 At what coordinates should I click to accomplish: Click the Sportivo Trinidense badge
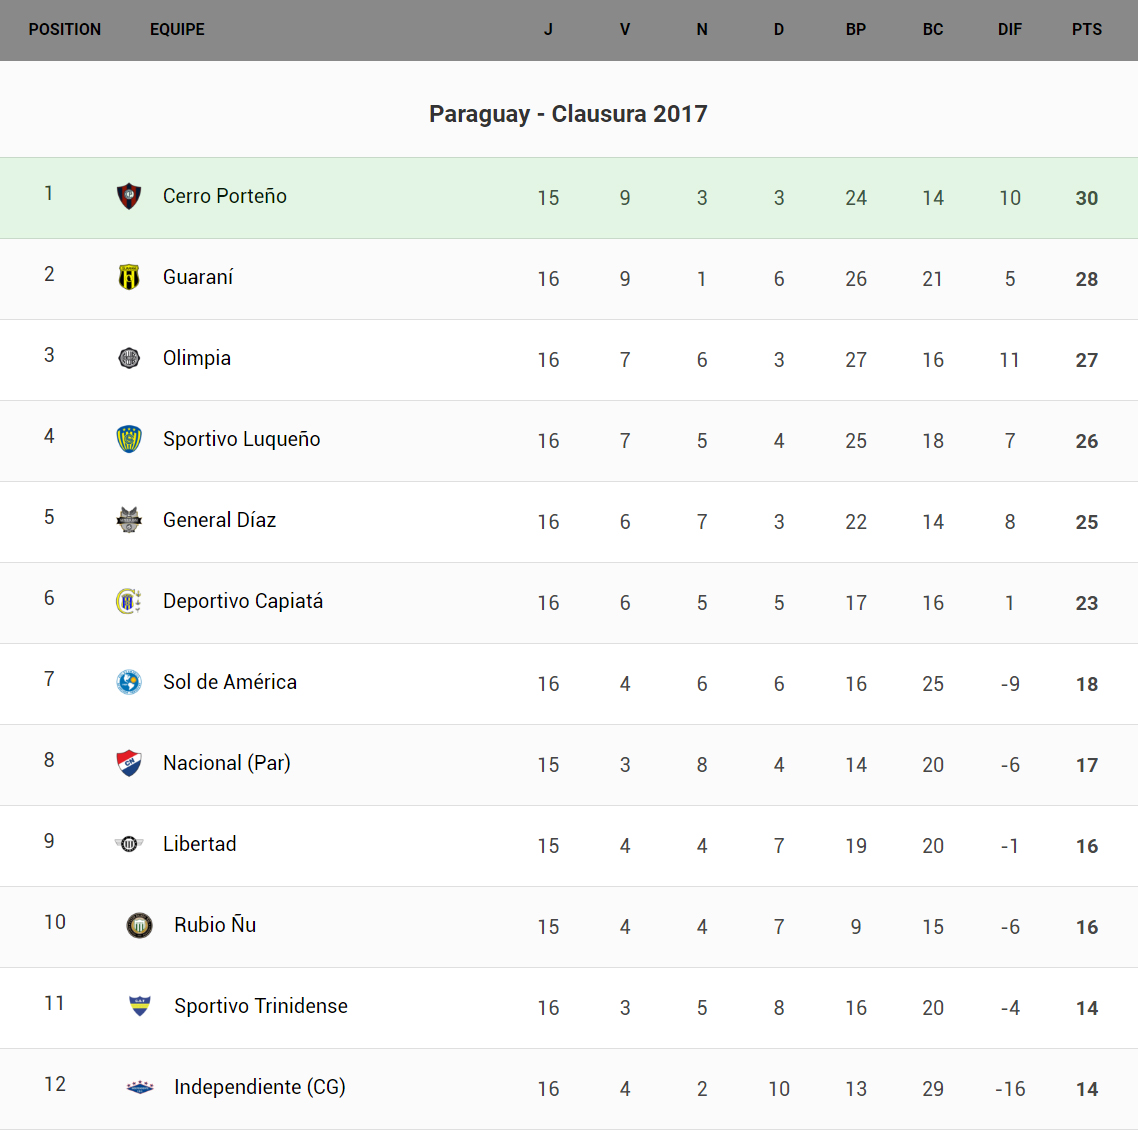click(140, 1006)
